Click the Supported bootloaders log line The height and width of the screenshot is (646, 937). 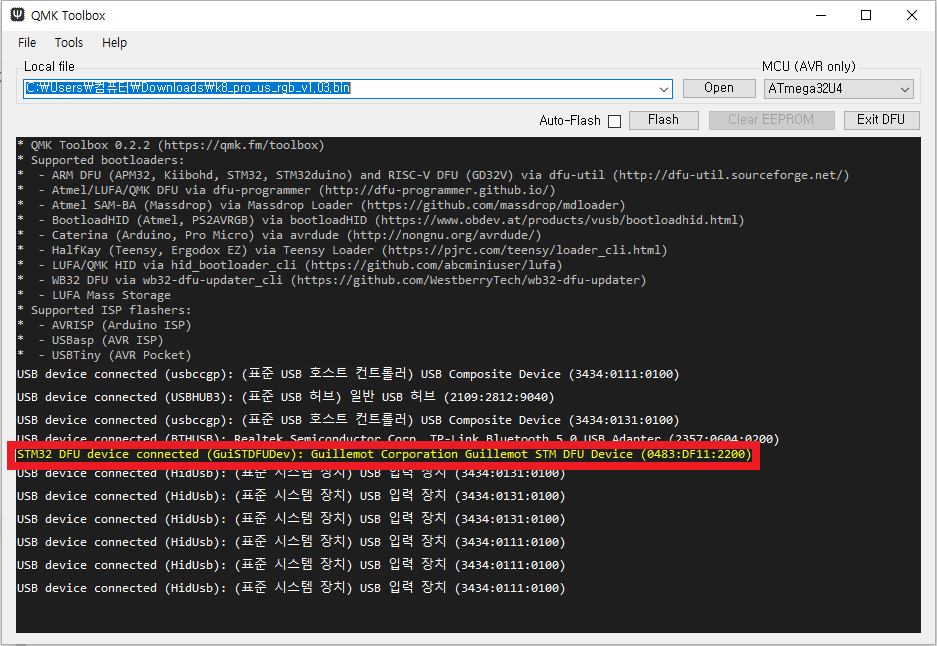tap(101, 160)
